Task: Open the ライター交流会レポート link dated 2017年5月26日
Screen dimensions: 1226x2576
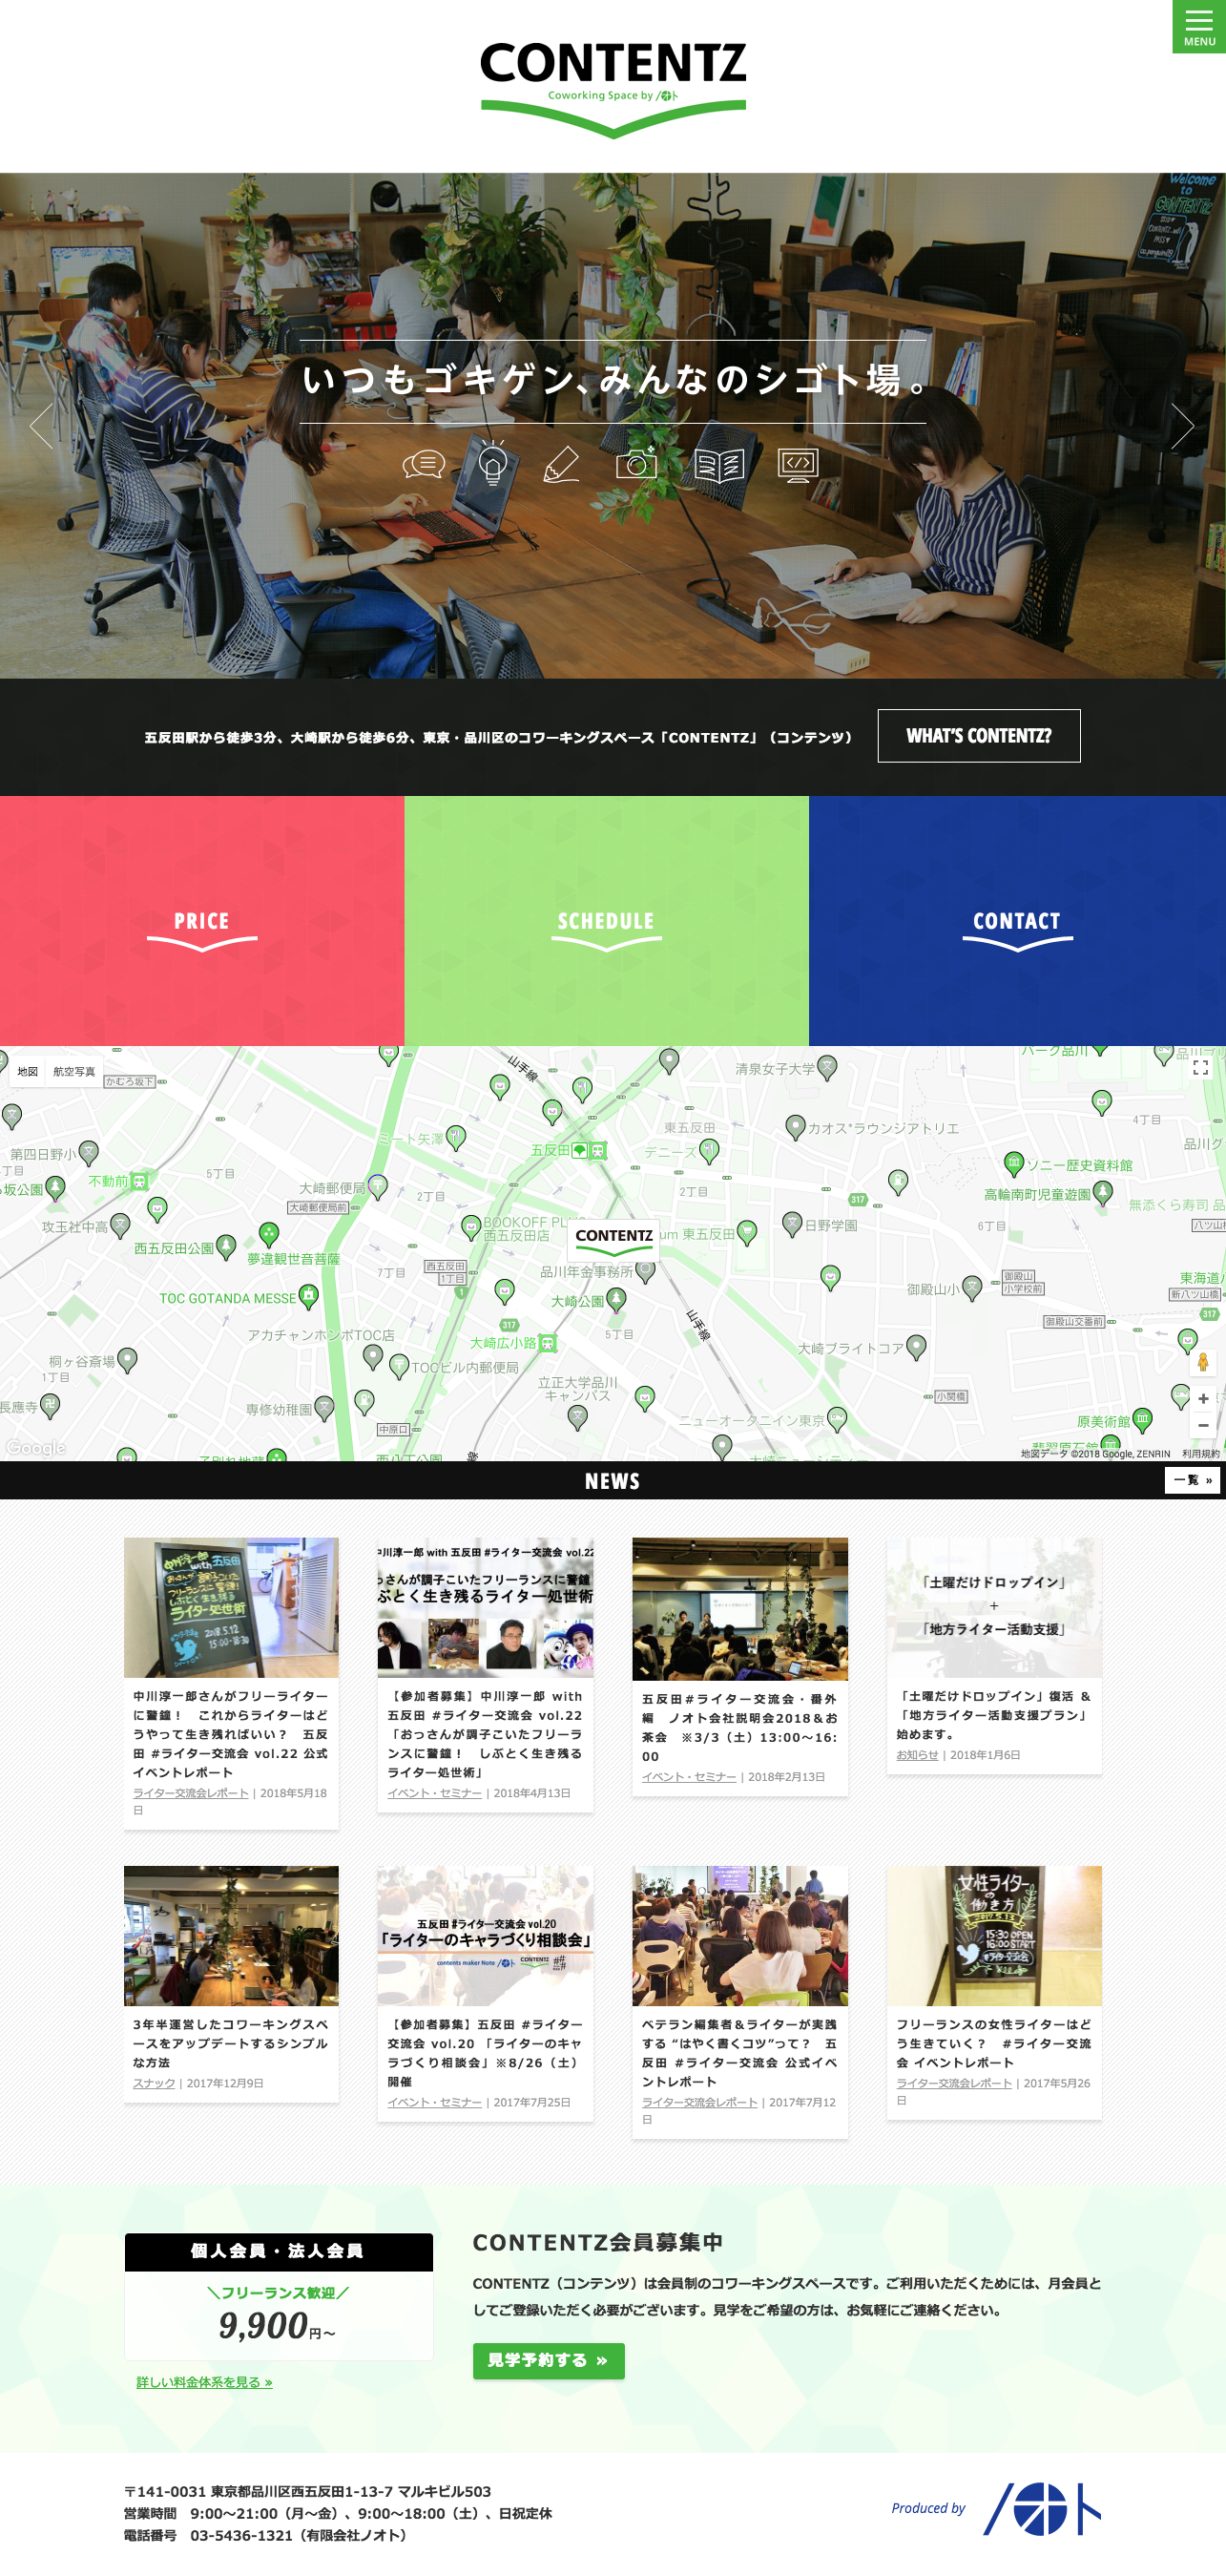Action: pyautogui.click(x=954, y=2083)
